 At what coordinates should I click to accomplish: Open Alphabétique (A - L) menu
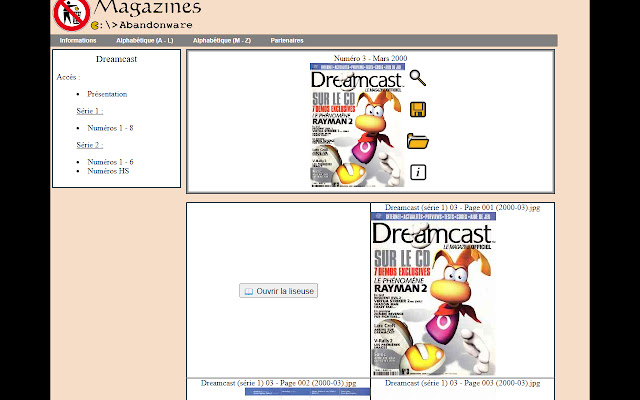point(144,40)
